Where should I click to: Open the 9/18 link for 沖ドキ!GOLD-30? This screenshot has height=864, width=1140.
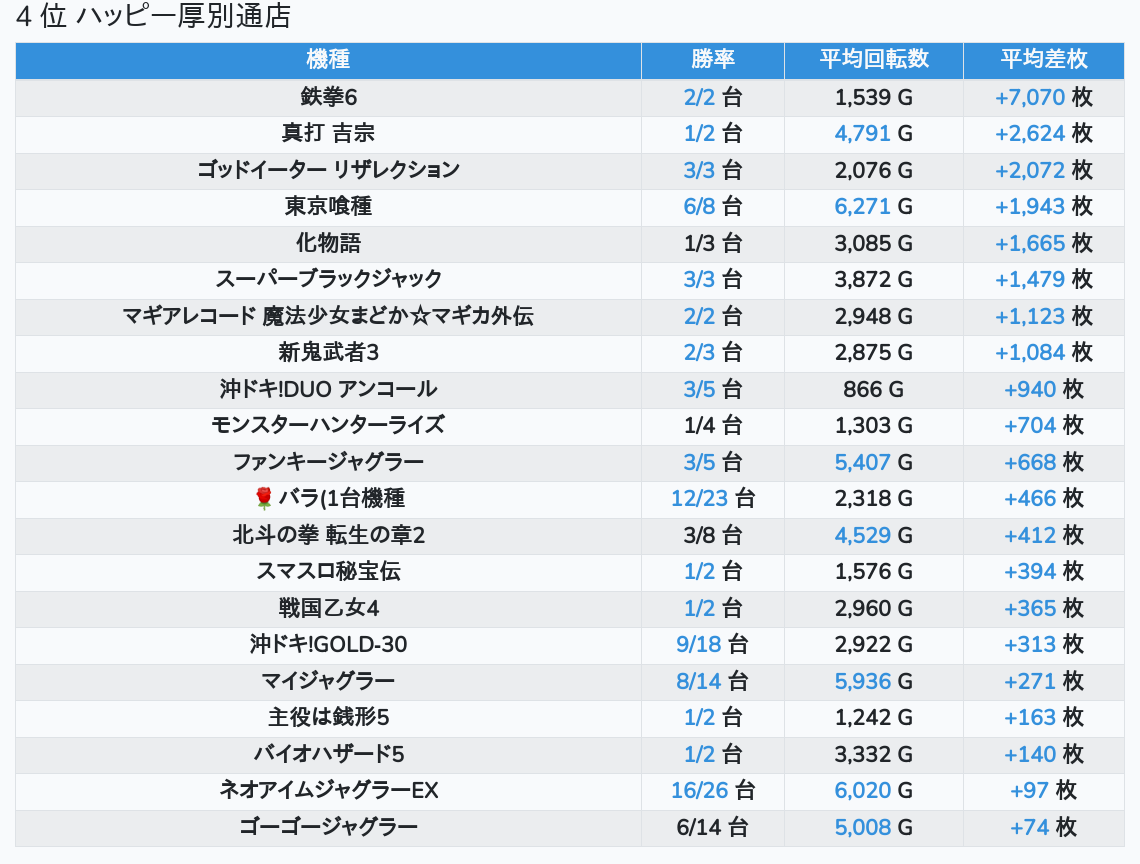pos(699,645)
